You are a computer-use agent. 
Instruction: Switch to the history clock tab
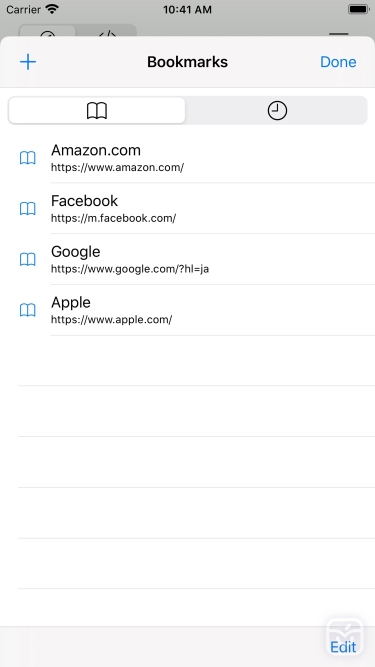point(277,111)
